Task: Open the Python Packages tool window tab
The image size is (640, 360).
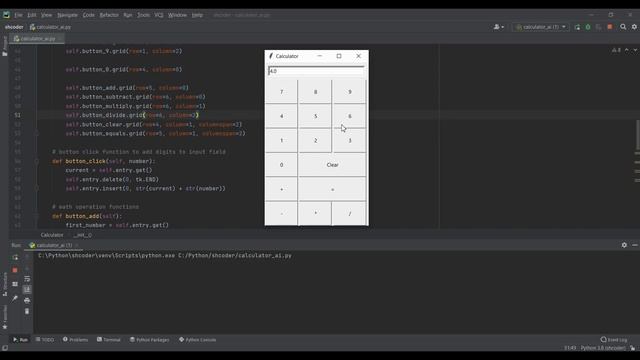Action: click(149, 340)
